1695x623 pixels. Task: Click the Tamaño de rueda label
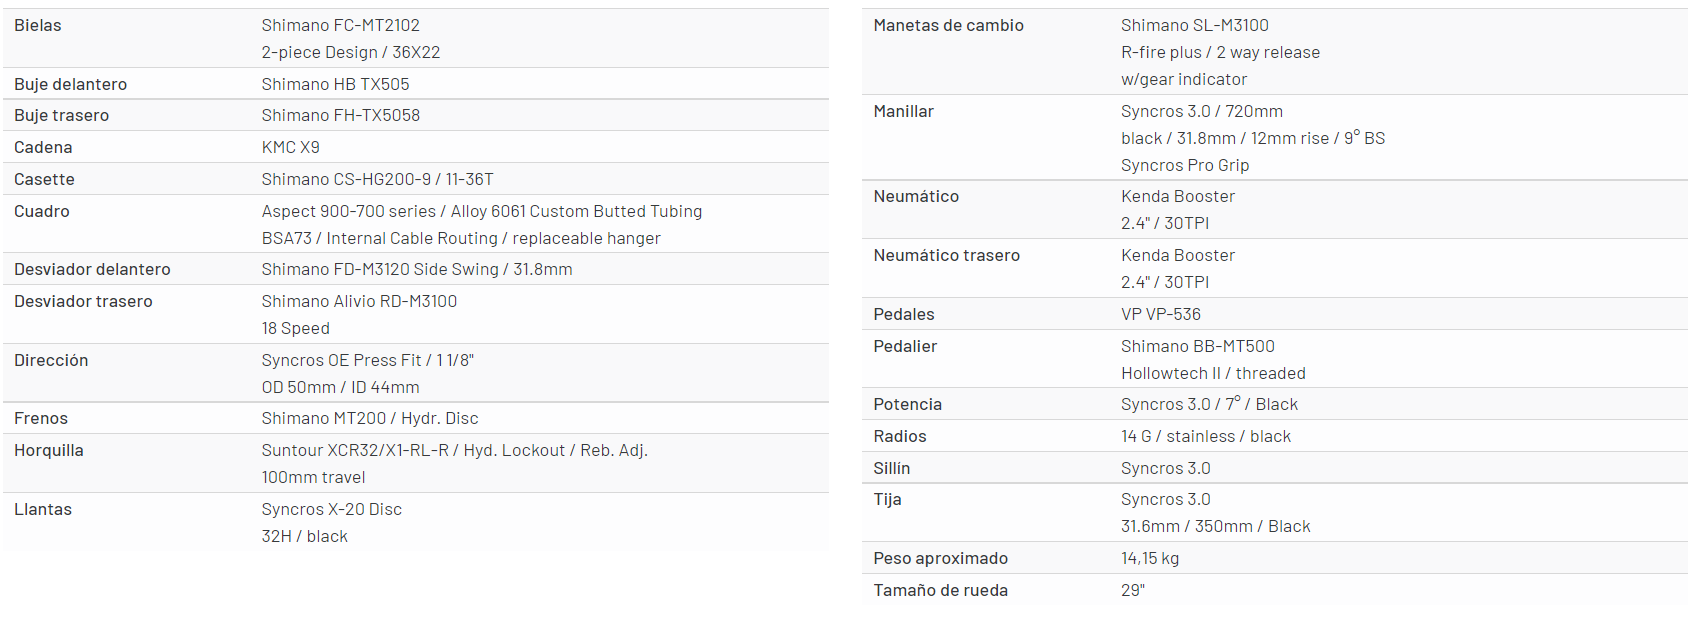point(940,590)
